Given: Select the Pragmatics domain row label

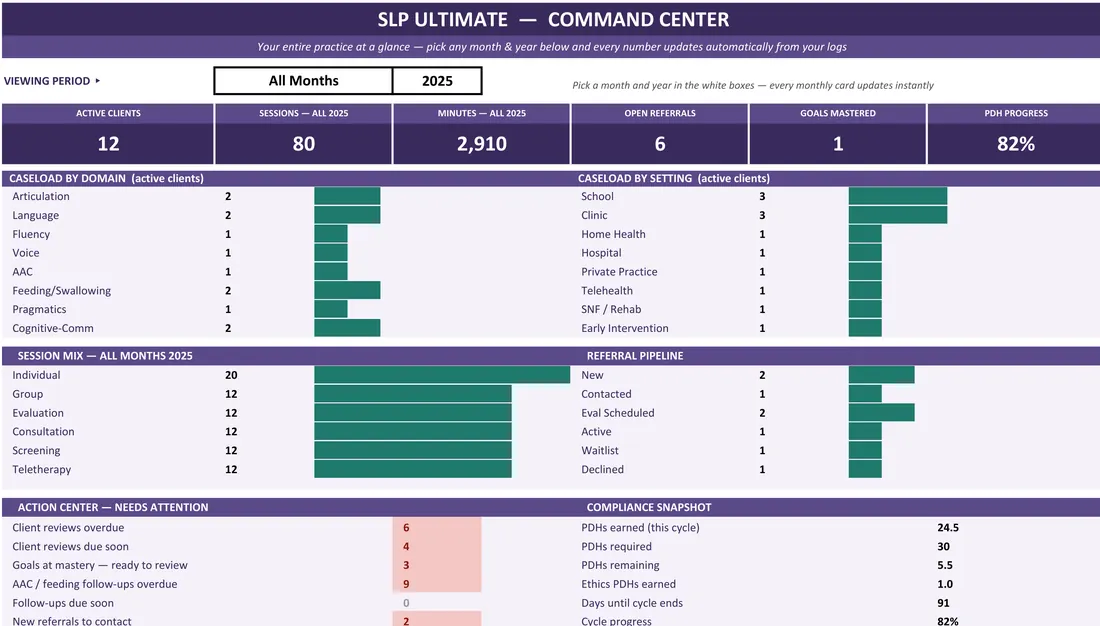Looking at the screenshot, I should [39, 309].
